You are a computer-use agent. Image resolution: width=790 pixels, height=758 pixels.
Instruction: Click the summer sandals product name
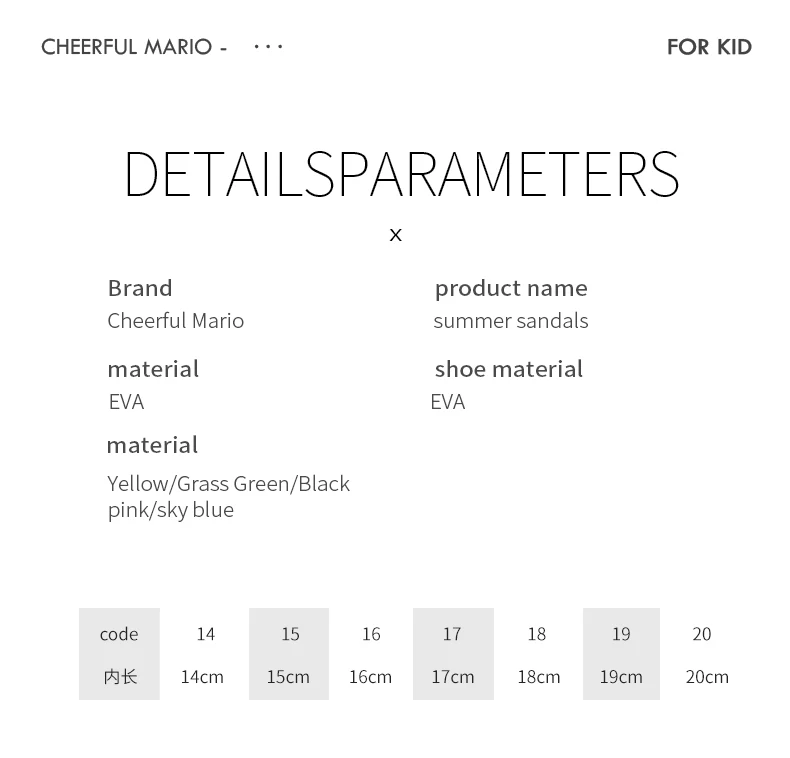point(510,321)
